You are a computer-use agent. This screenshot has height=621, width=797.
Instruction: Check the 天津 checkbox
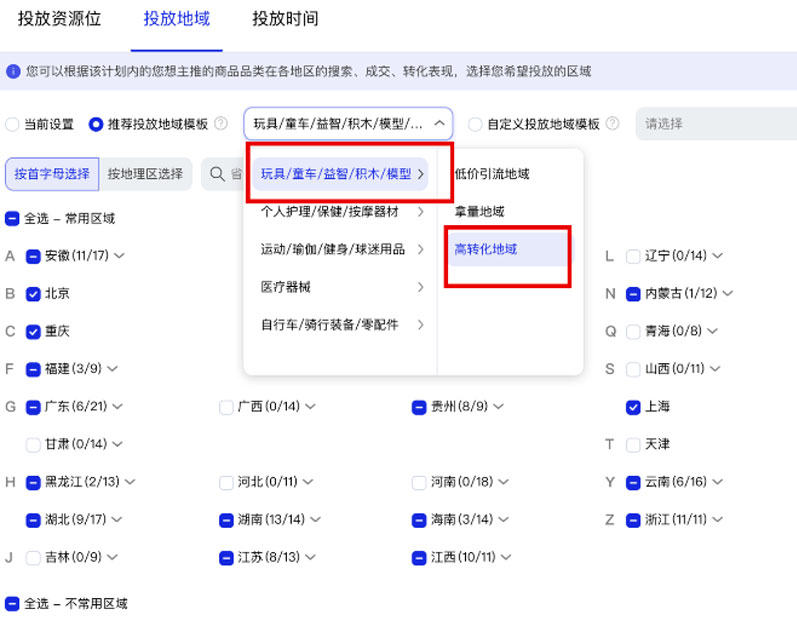click(x=633, y=445)
